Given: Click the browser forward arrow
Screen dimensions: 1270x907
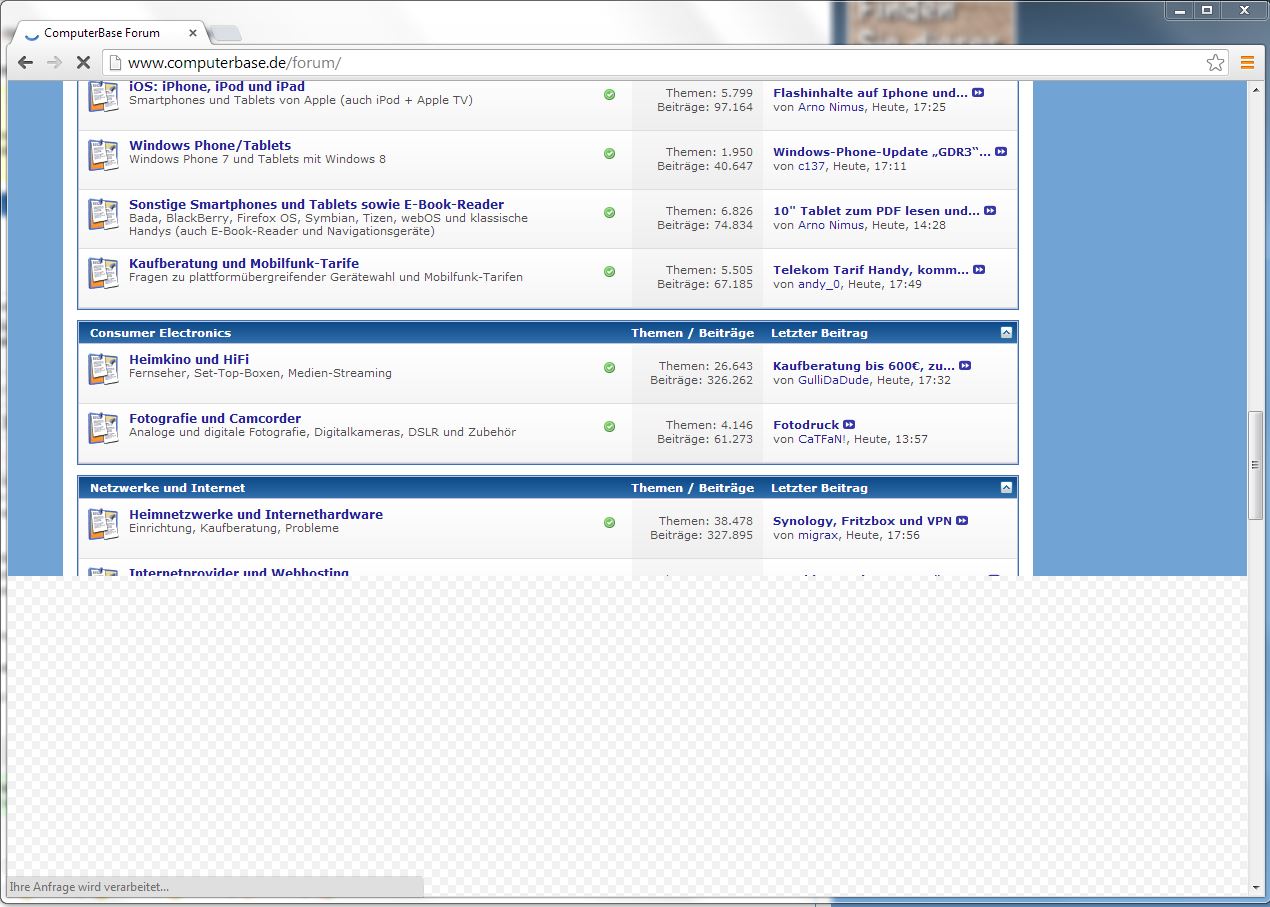Looking at the screenshot, I should [54, 63].
